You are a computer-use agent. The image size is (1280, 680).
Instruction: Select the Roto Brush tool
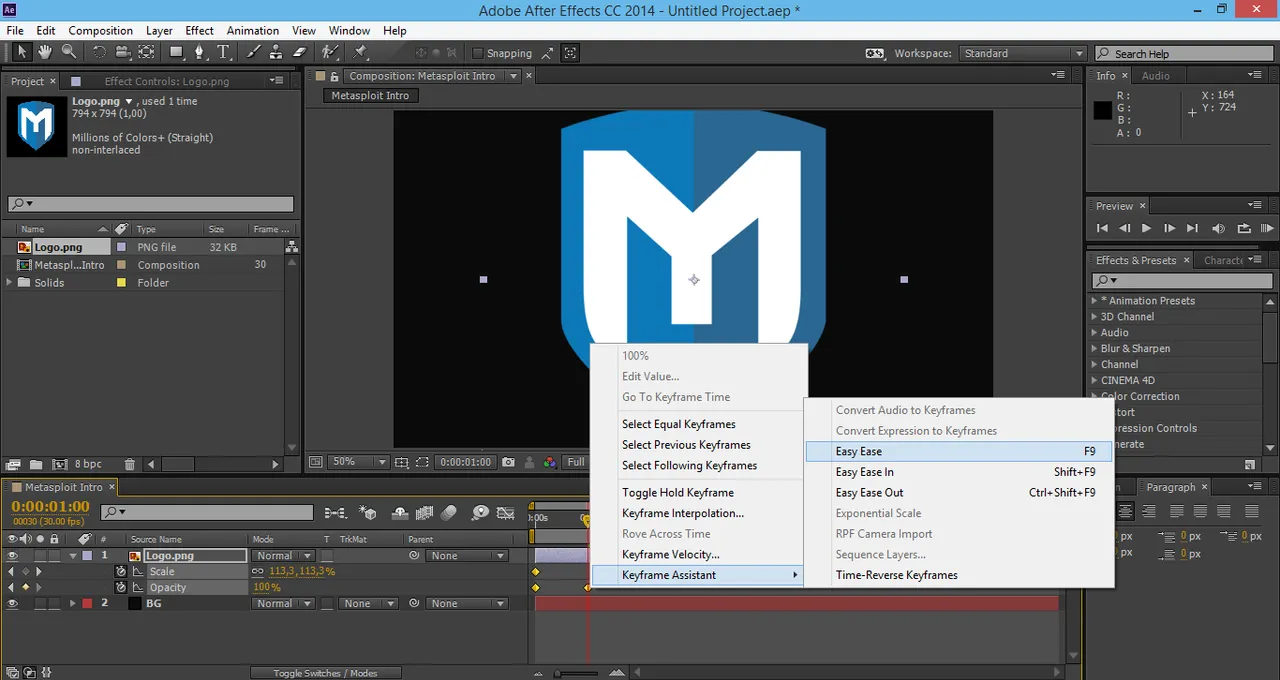point(330,53)
